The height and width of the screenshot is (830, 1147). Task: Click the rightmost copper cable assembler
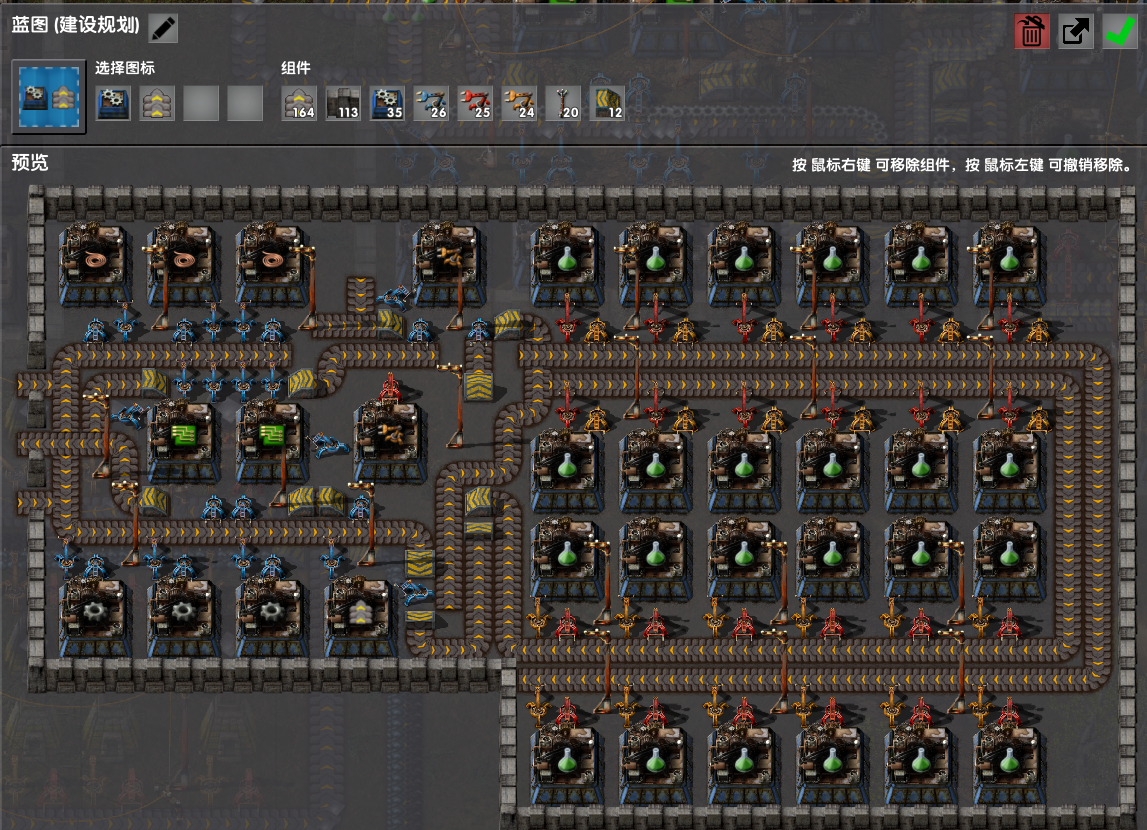272,264
